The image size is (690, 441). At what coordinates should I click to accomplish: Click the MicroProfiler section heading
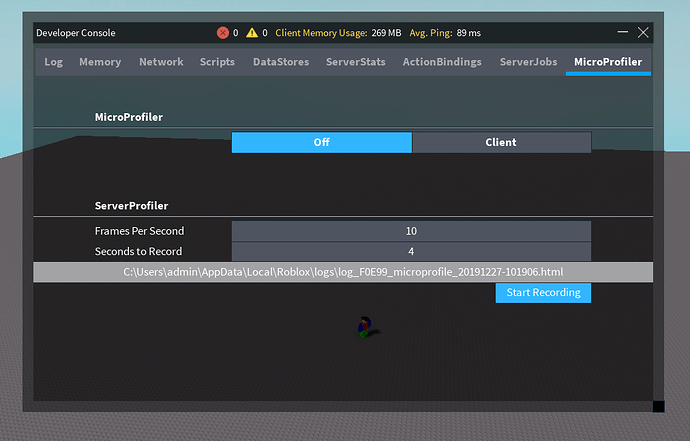point(128,117)
